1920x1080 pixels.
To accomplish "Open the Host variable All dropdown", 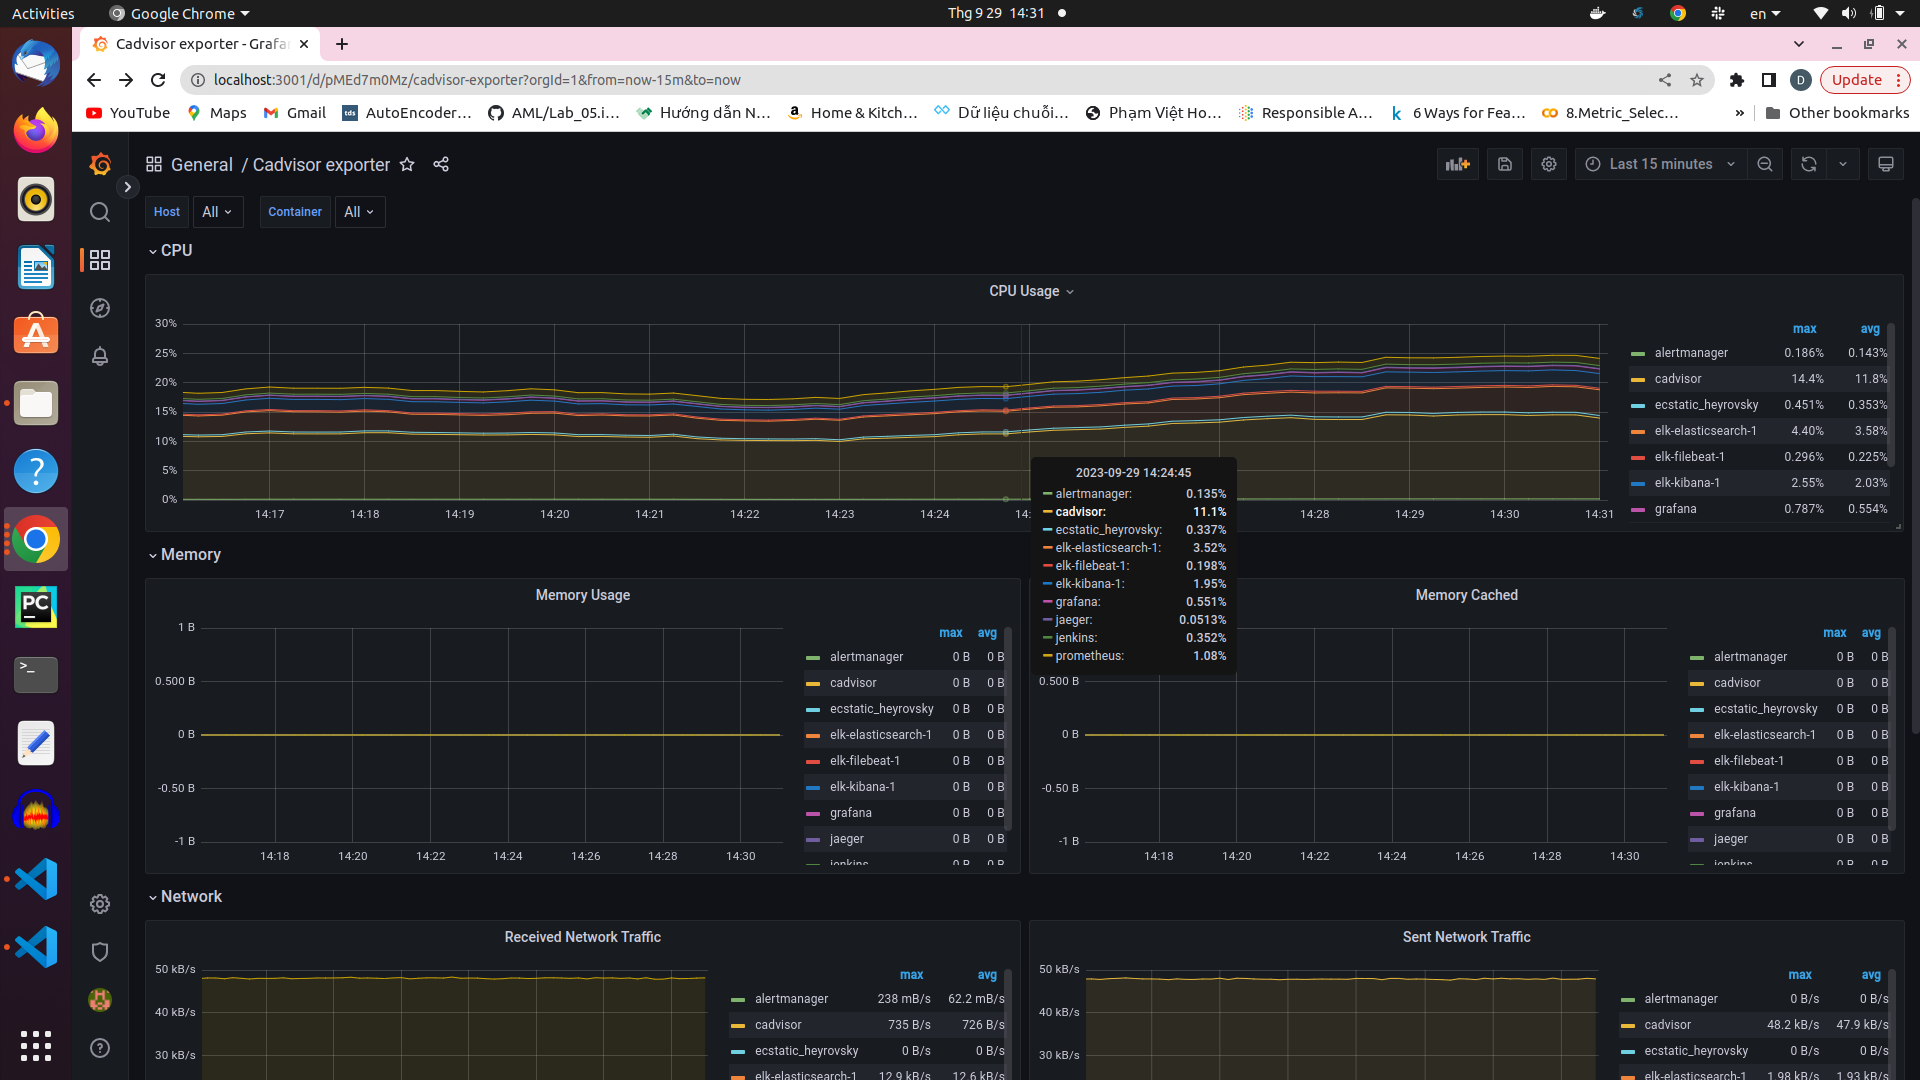I will (217, 212).
